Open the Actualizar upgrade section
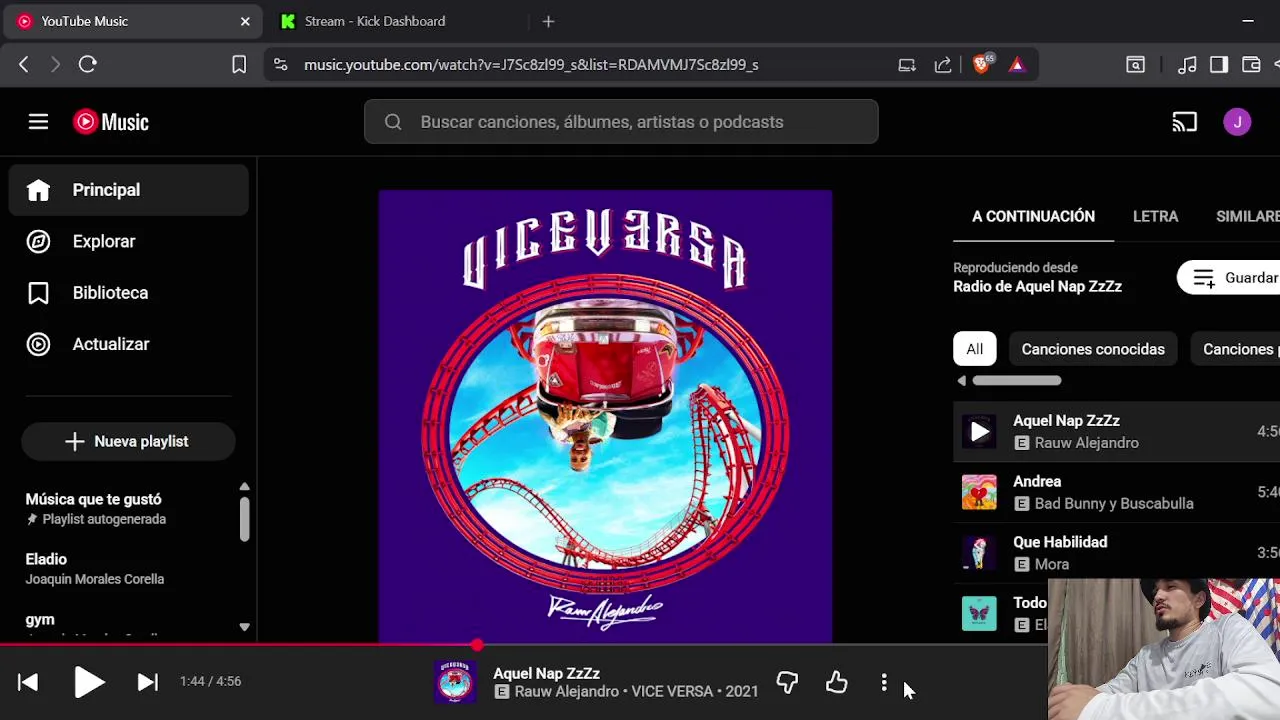 (x=128, y=344)
